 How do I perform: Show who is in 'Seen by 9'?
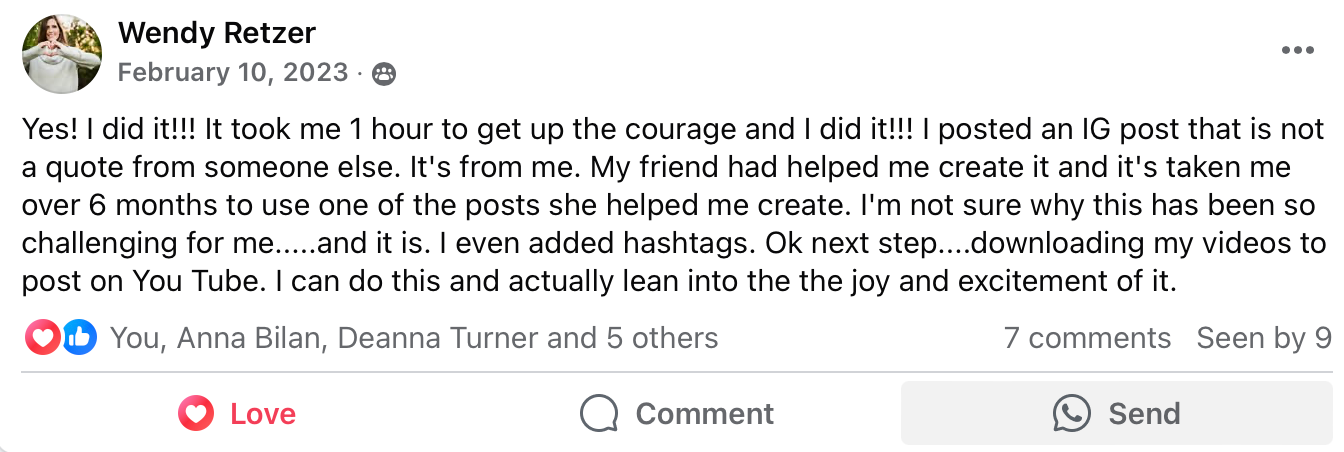(x=1264, y=338)
